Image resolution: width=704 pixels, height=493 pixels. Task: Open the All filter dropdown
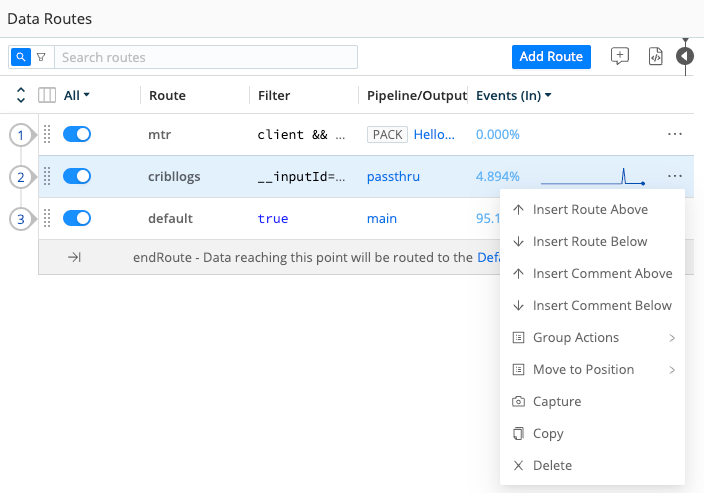[x=77, y=96]
